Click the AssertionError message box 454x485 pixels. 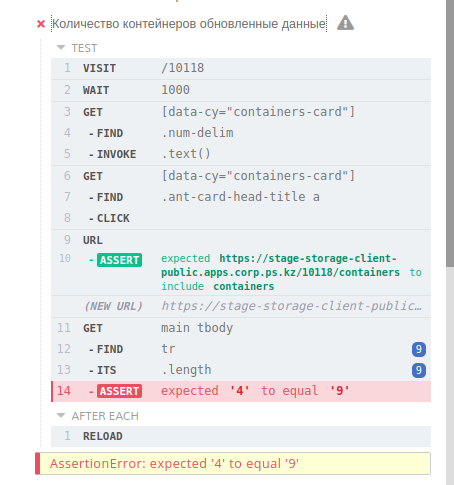[233, 463]
